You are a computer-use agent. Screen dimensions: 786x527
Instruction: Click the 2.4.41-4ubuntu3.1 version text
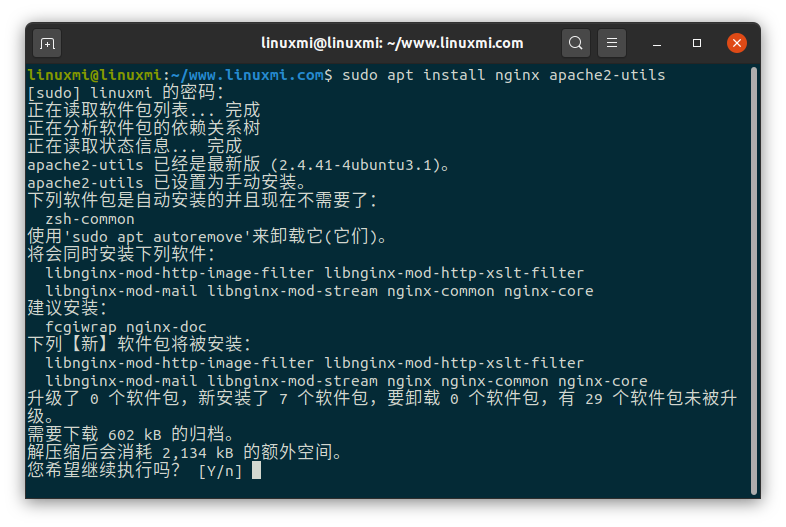357,165
